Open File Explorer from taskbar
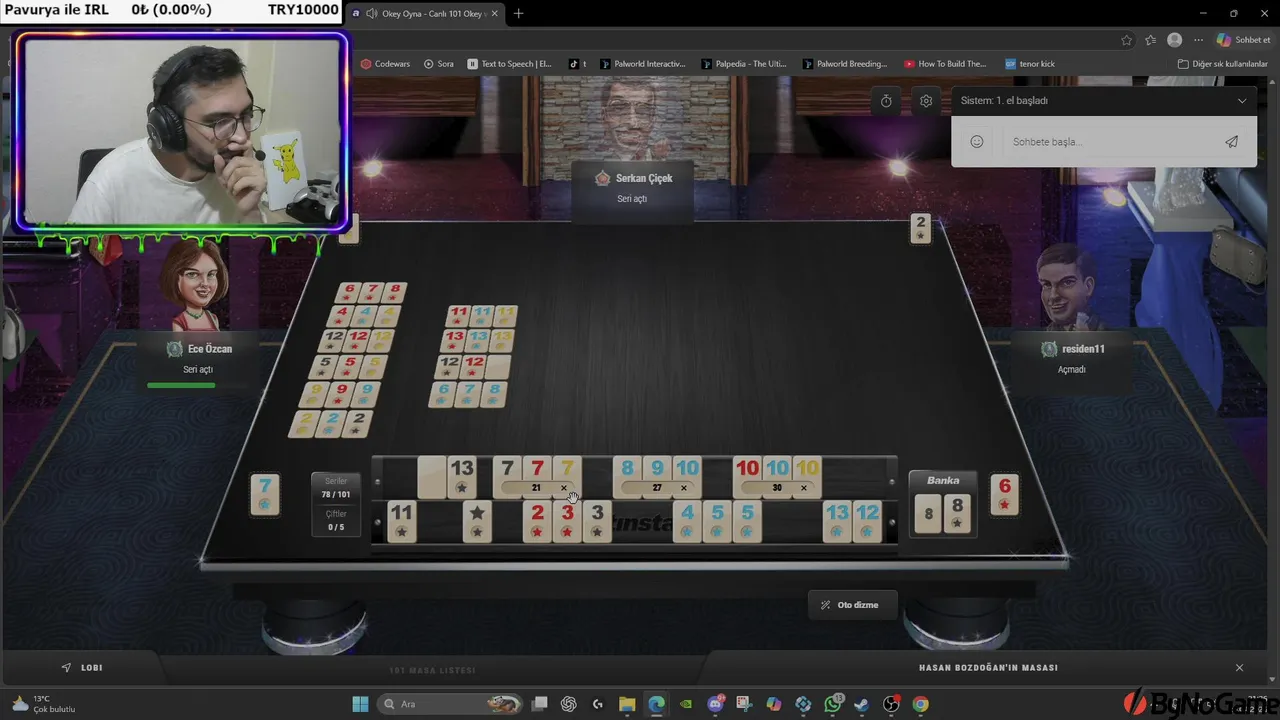The width and height of the screenshot is (1280, 720). coord(627,704)
